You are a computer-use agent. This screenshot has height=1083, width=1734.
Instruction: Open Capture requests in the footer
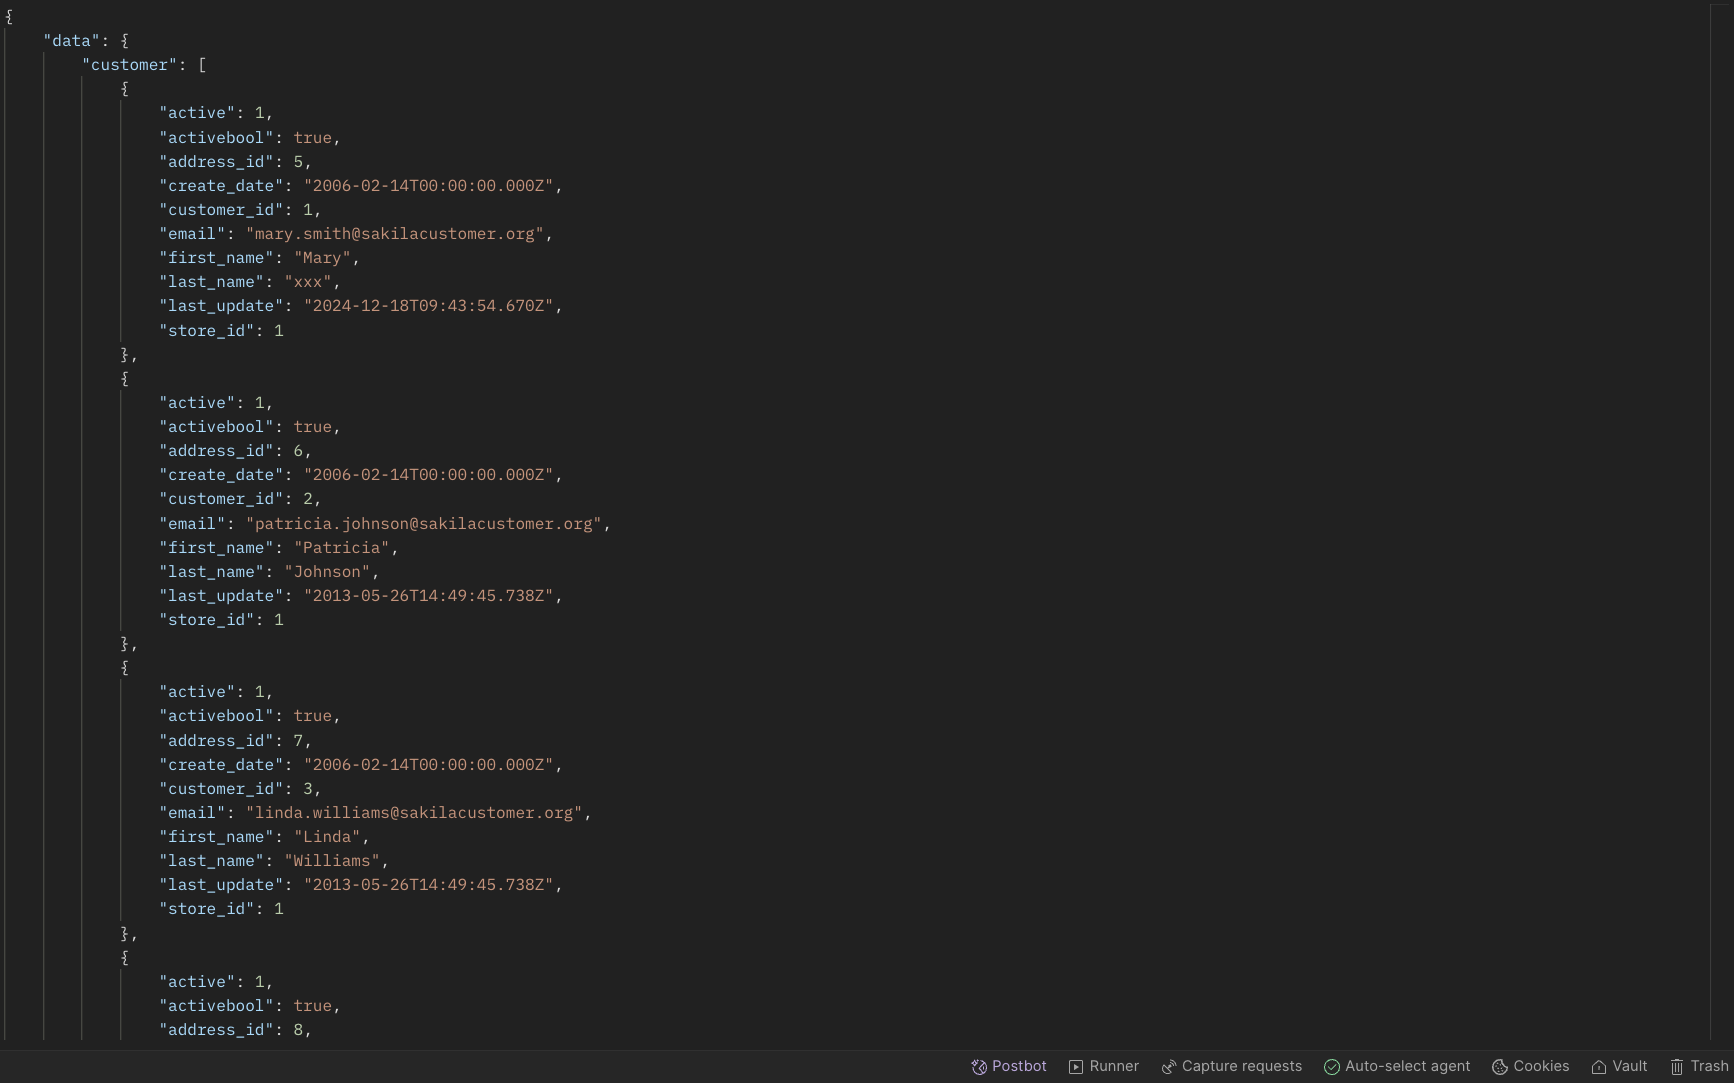click(x=1232, y=1066)
